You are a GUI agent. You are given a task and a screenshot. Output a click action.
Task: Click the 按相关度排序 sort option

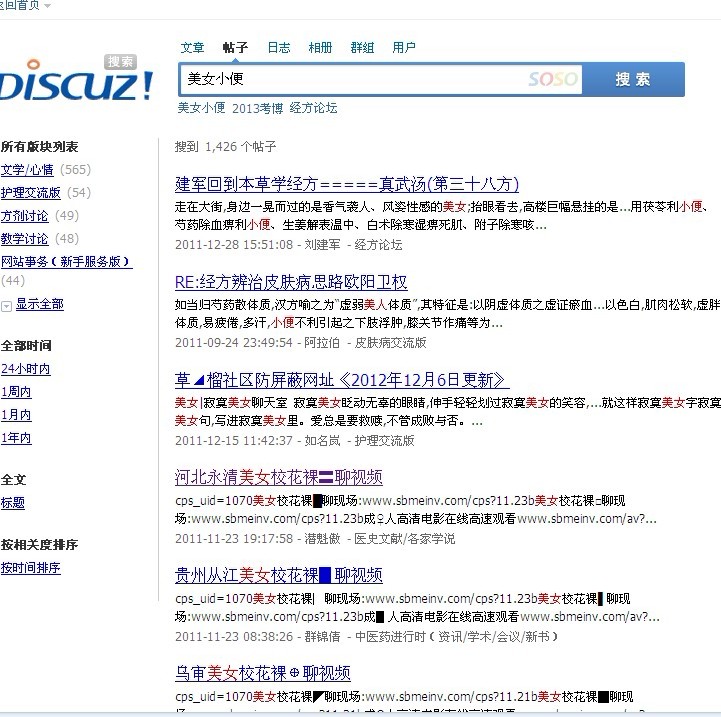(40, 545)
